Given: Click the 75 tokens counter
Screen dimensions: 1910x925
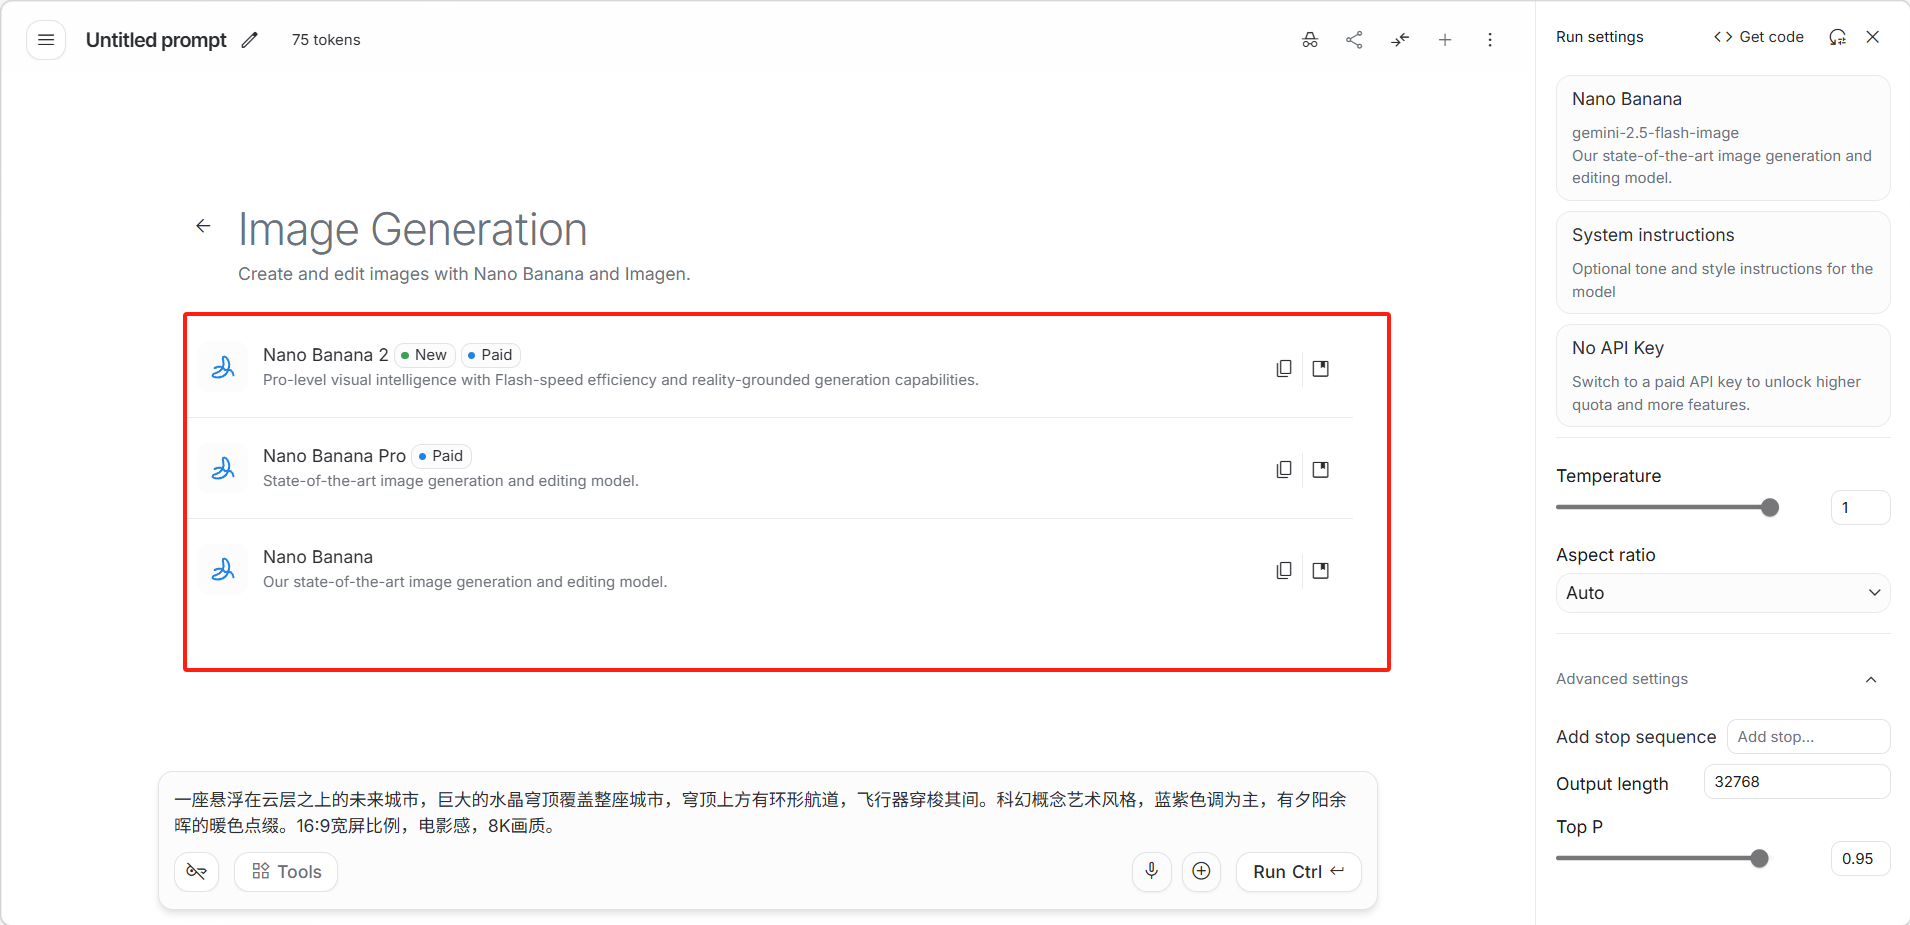Looking at the screenshot, I should click(x=326, y=40).
